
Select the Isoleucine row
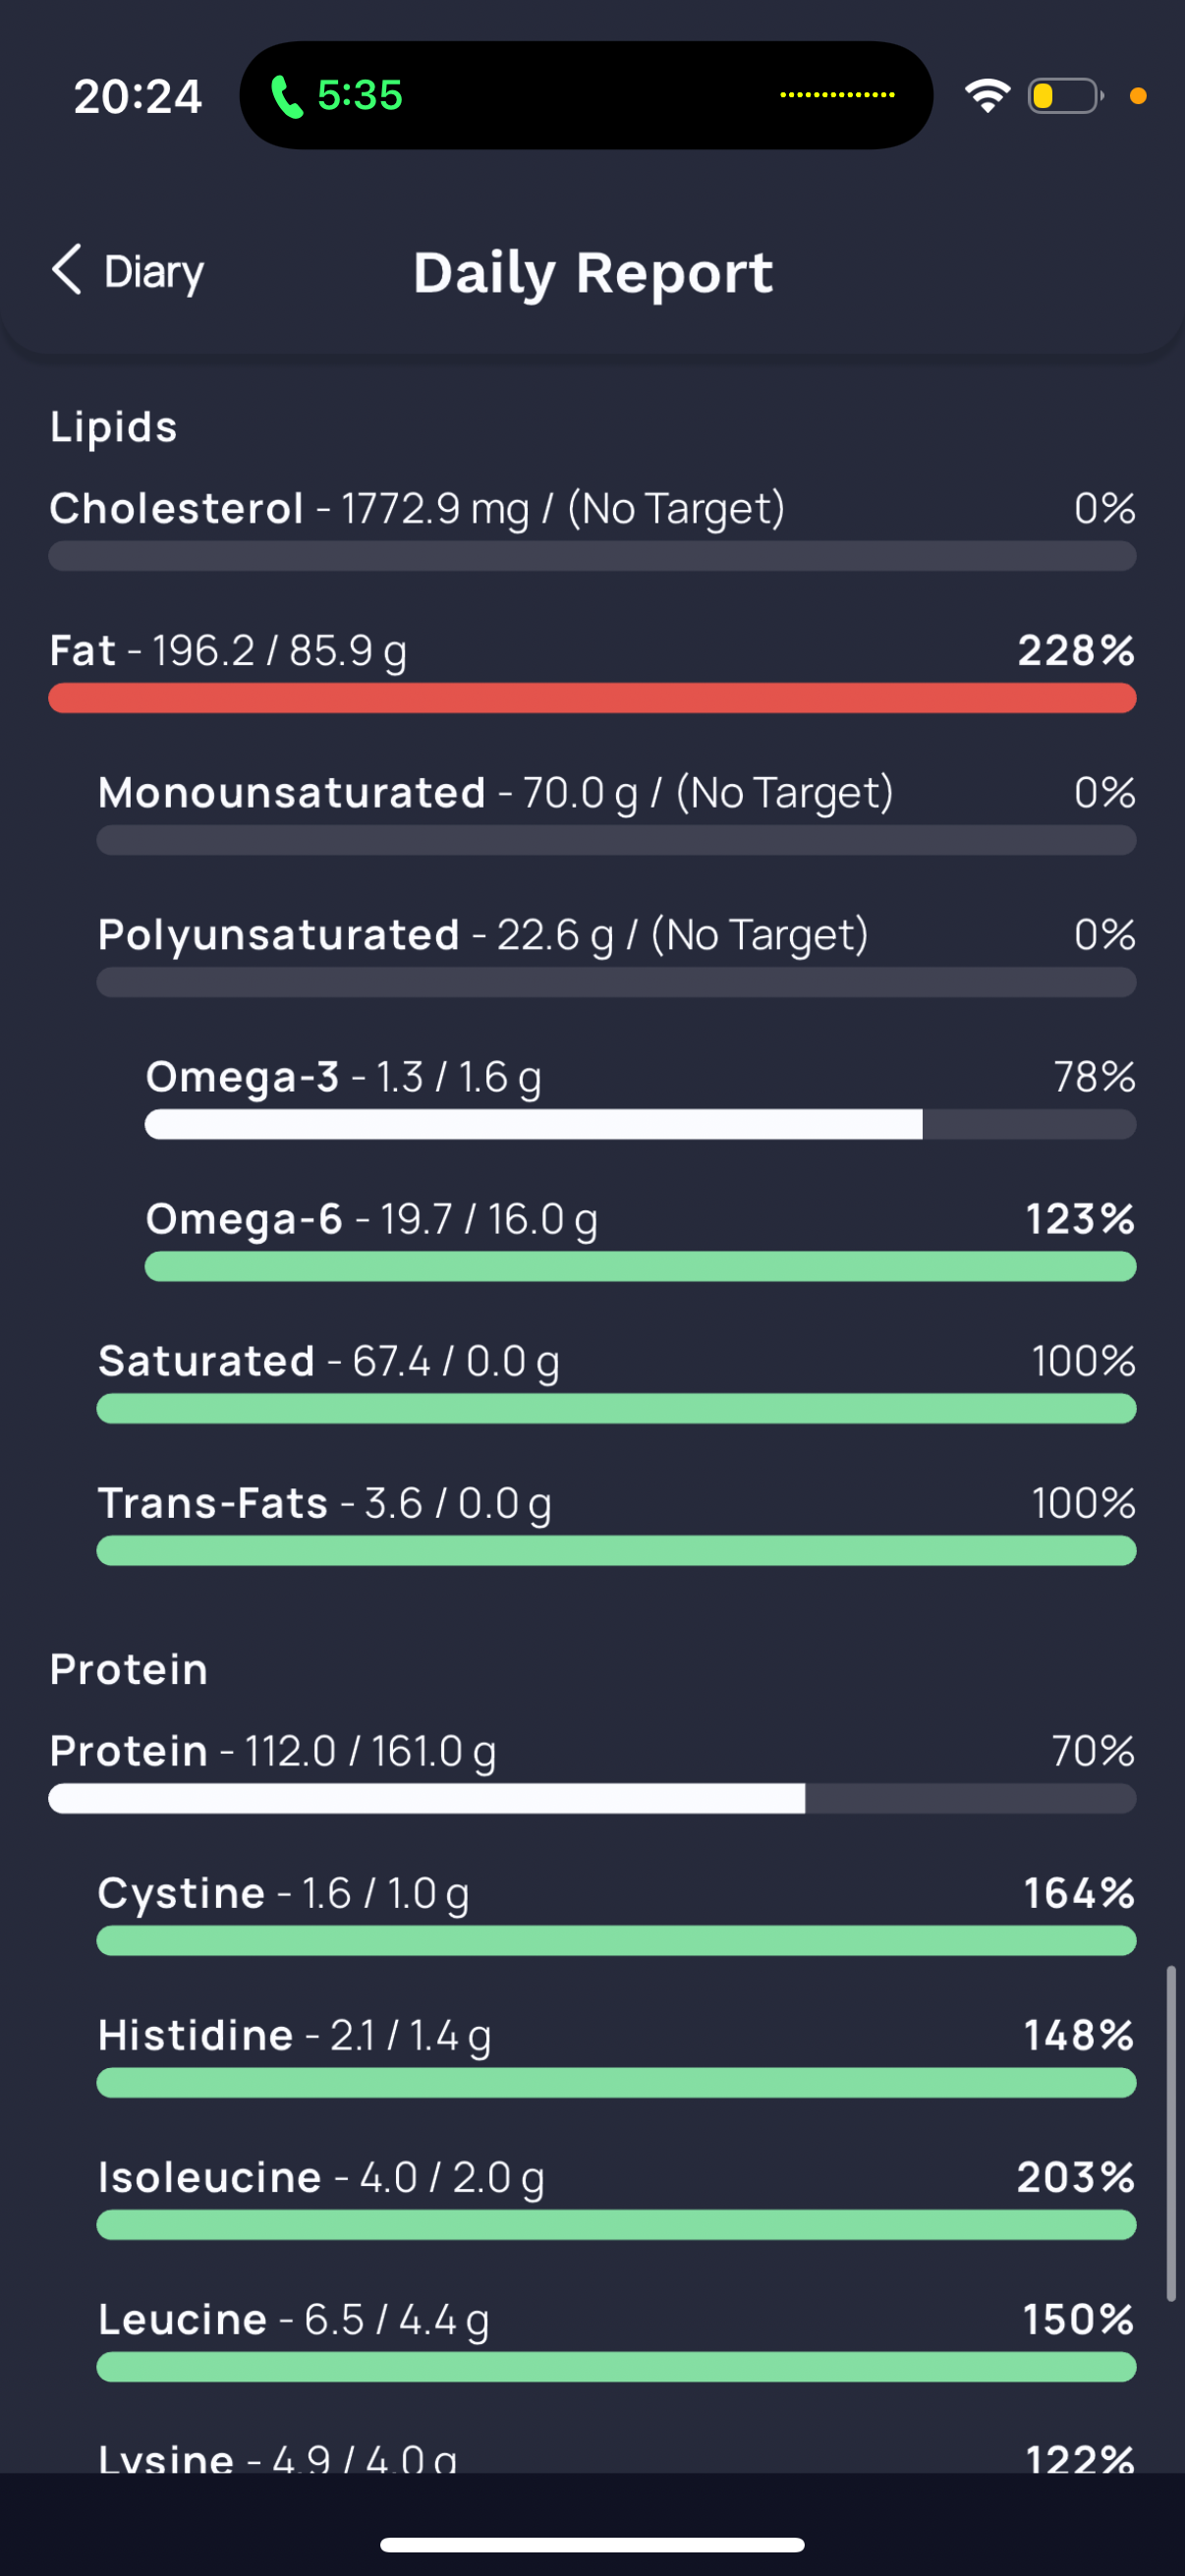pos(616,2196)
